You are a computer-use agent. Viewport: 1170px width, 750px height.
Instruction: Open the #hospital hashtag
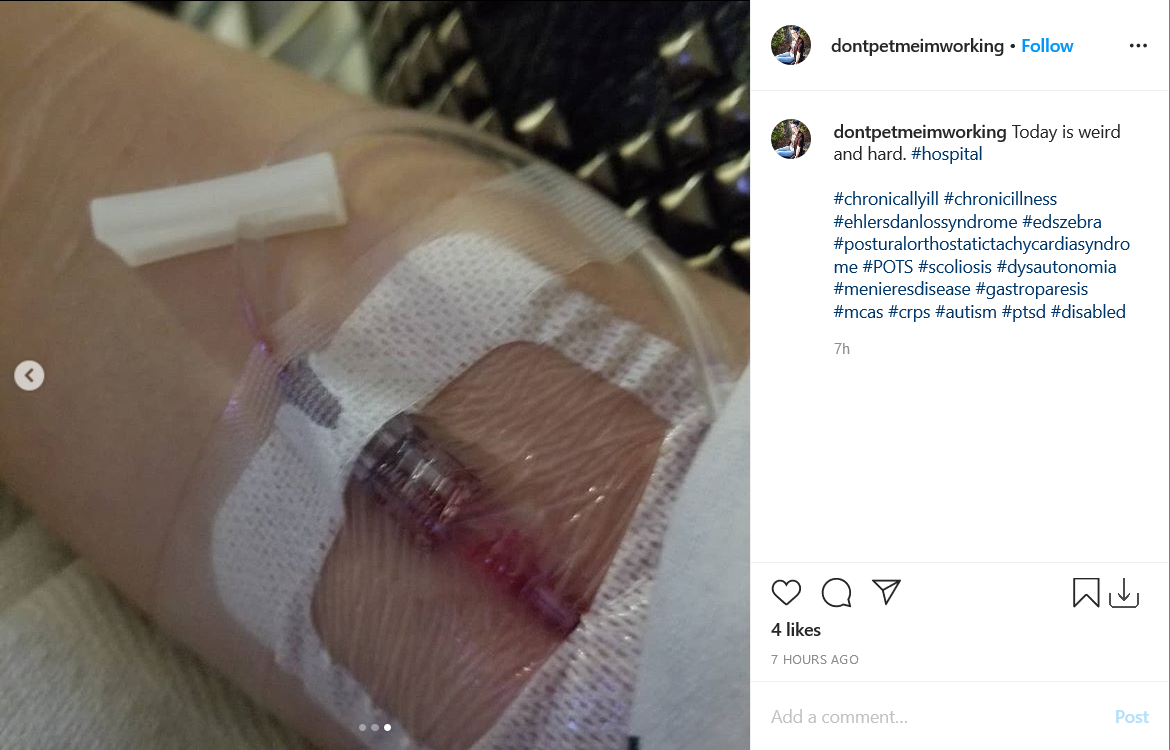point(946,154)
